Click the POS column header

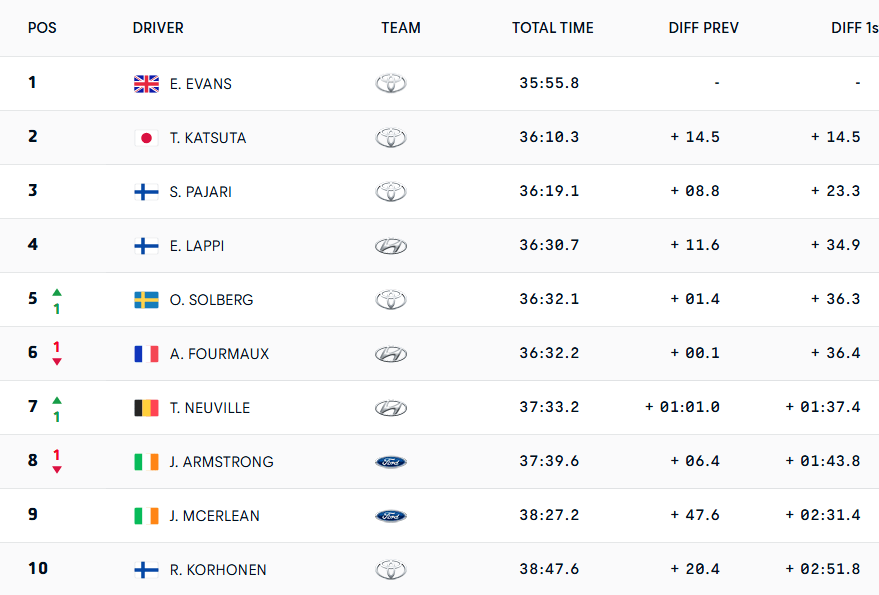tap(42, 28)
